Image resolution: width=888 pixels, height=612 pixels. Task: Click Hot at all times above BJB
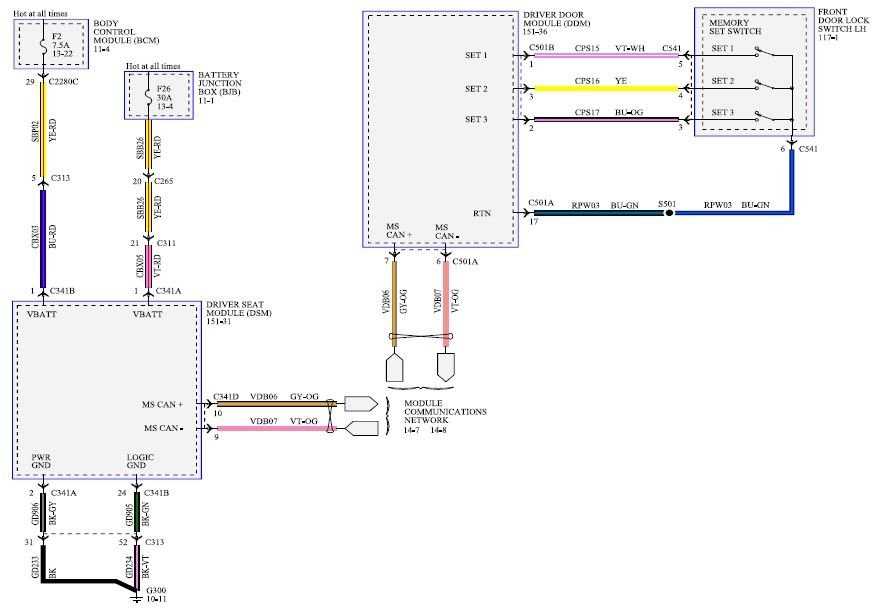(153, 66)
